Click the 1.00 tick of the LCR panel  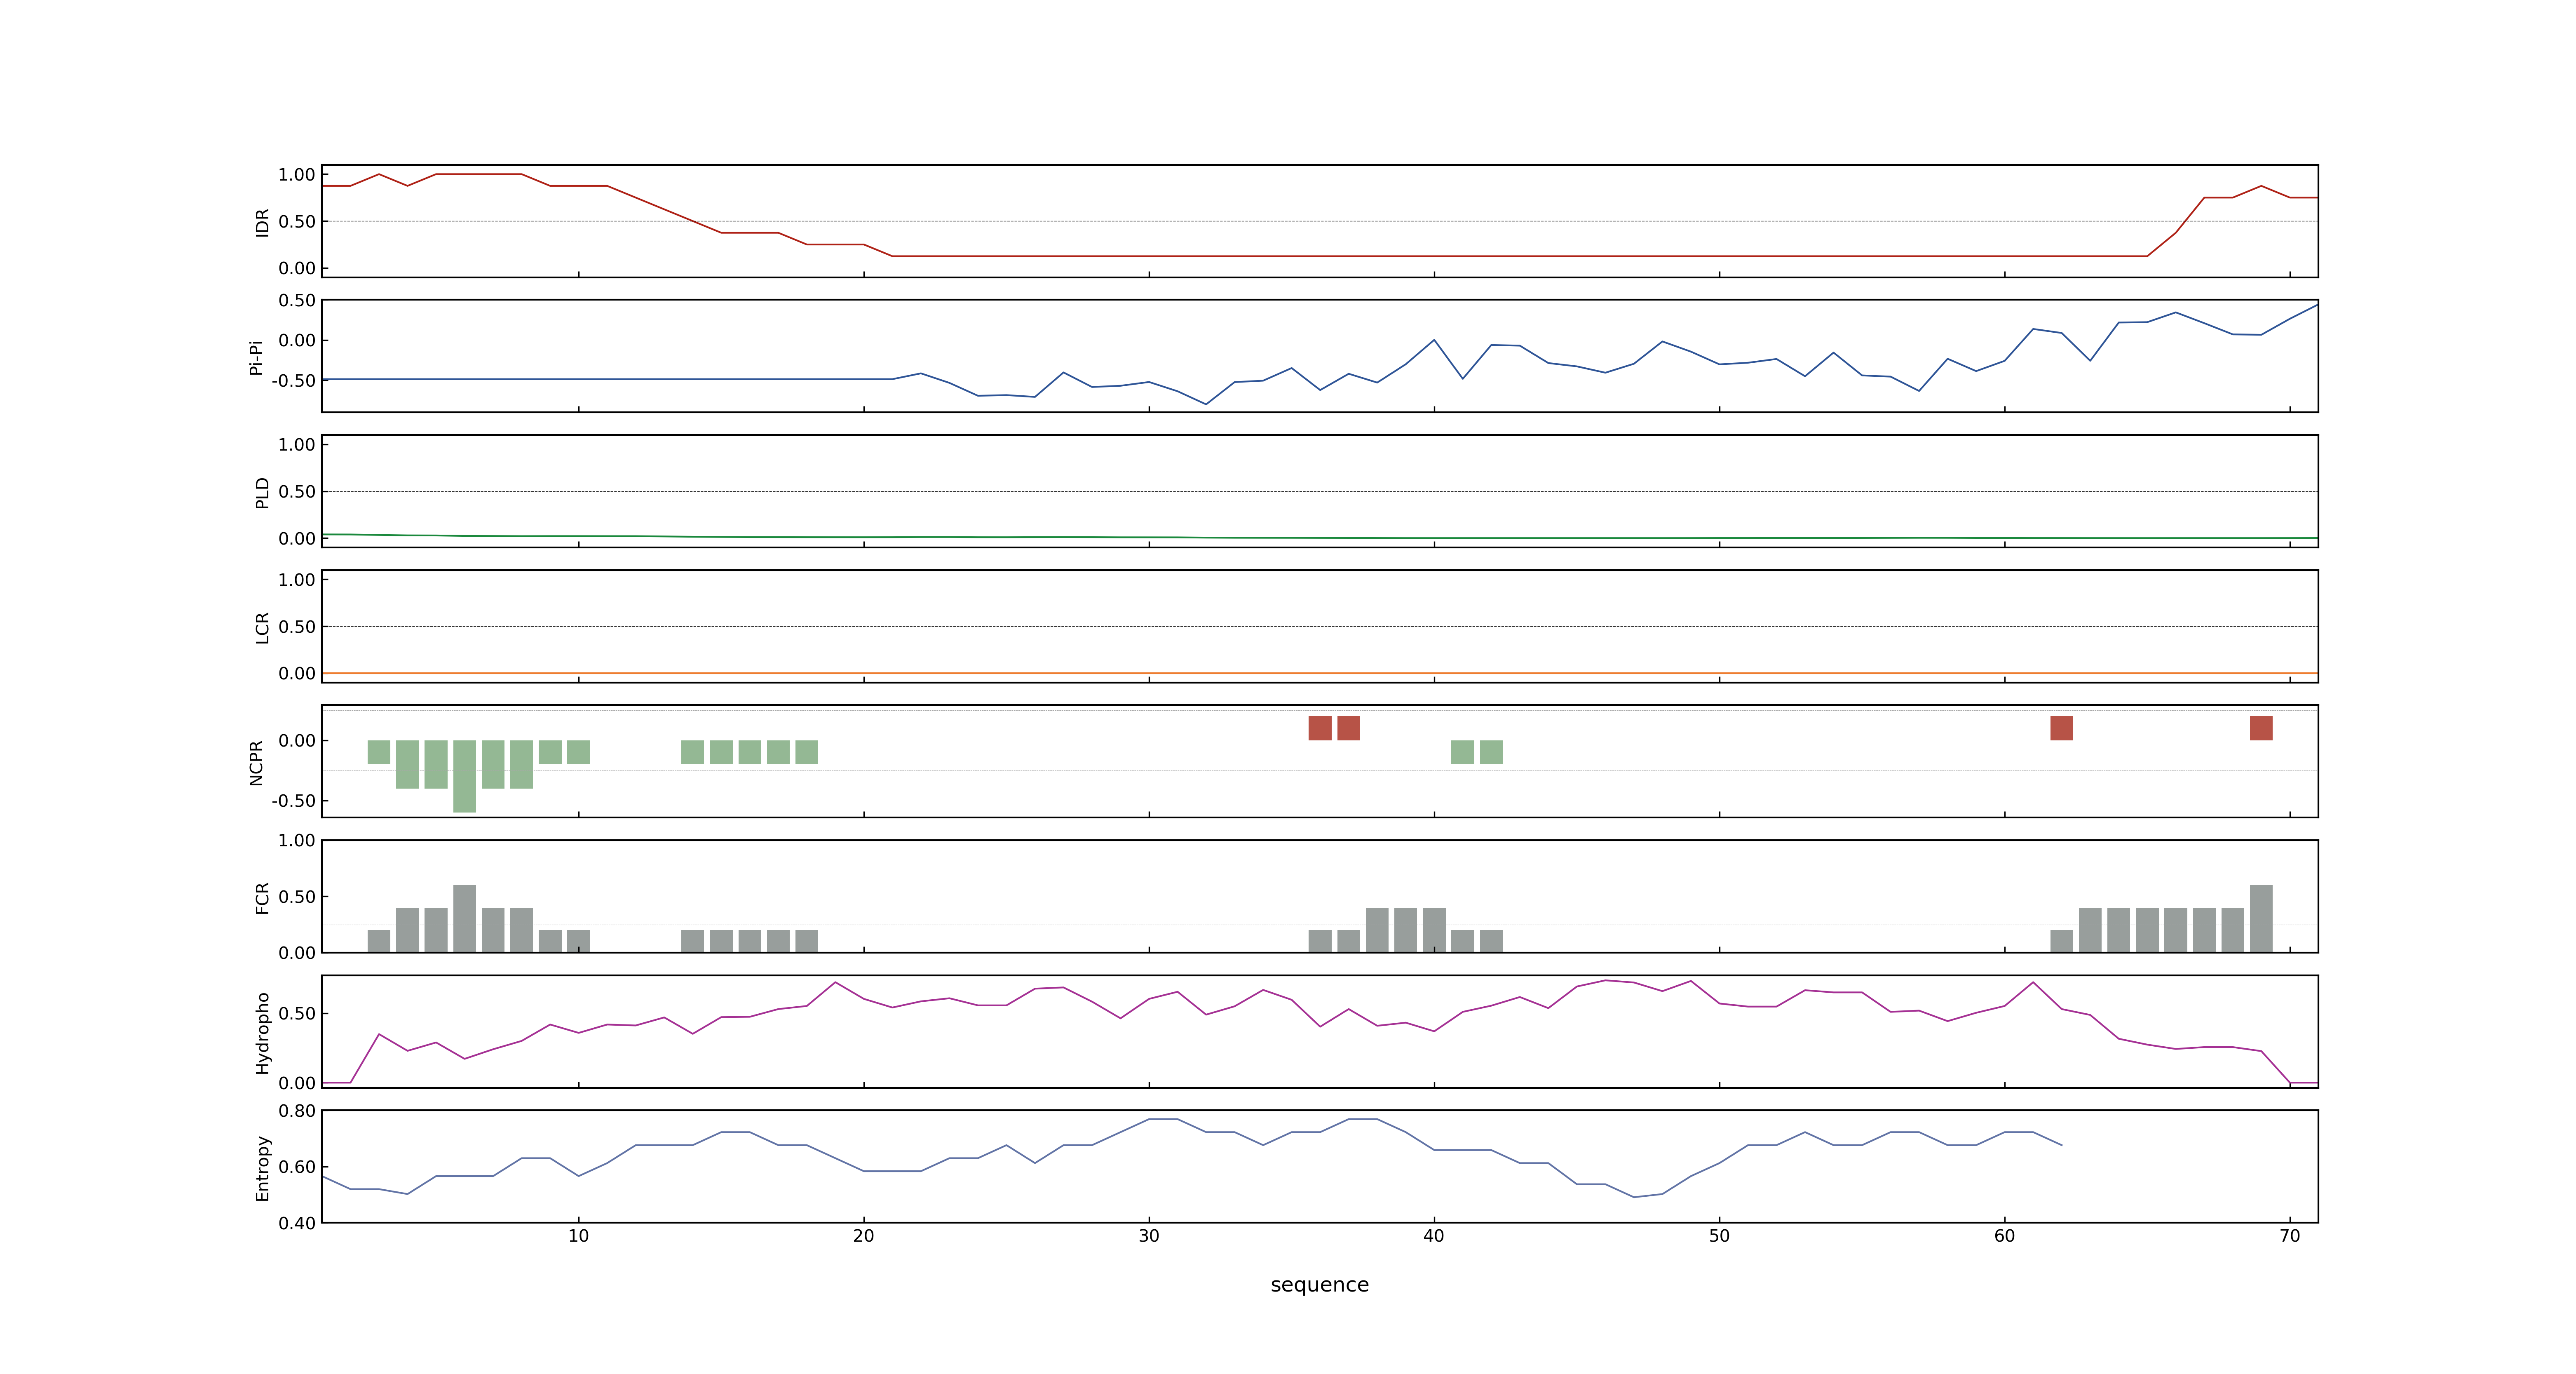pyautogui.click(x=297, y=580)
